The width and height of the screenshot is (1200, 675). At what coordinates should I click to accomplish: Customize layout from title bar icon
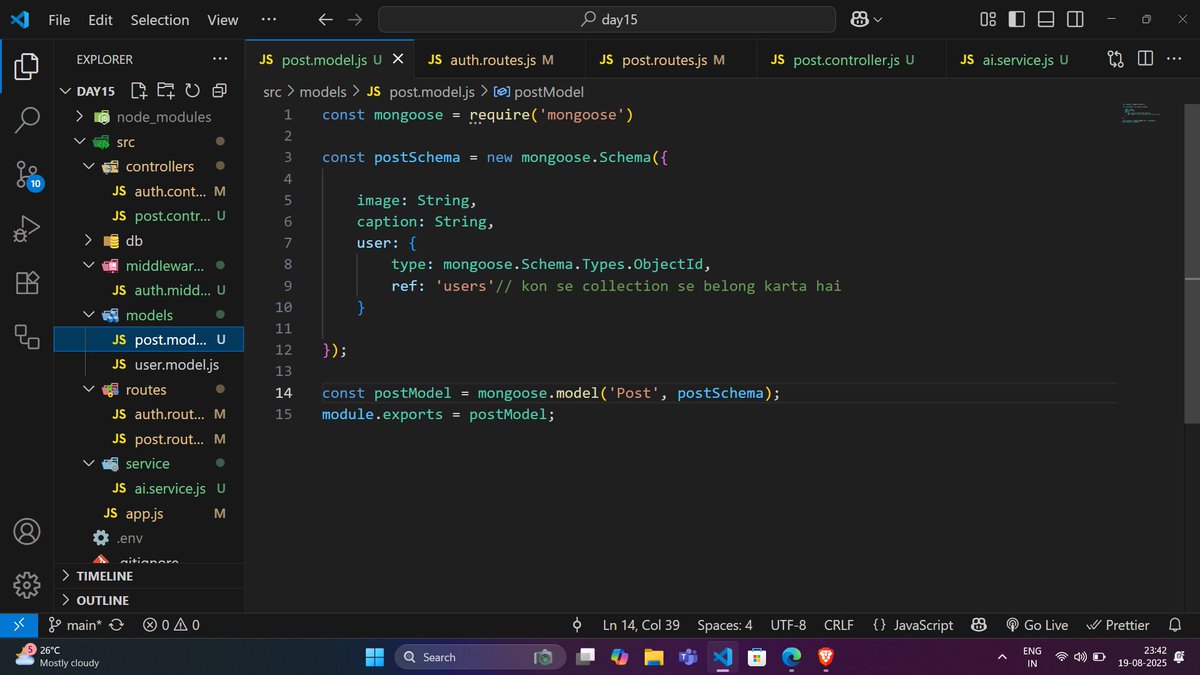(988, 19)
